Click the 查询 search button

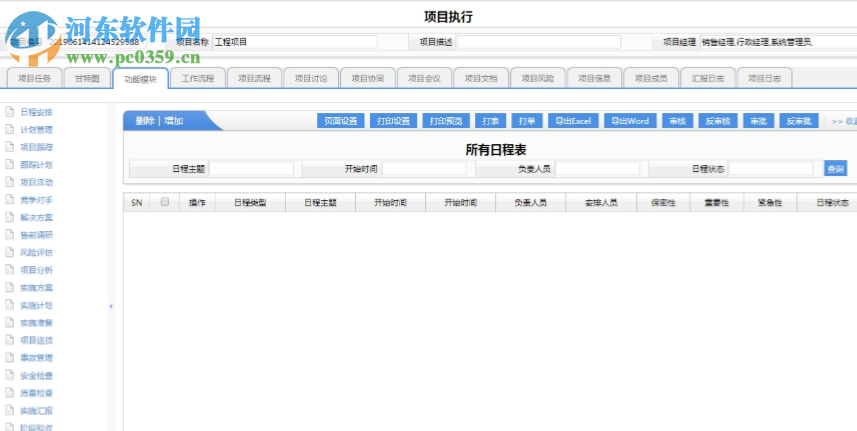pyautogui.click(x=836, y=169)
